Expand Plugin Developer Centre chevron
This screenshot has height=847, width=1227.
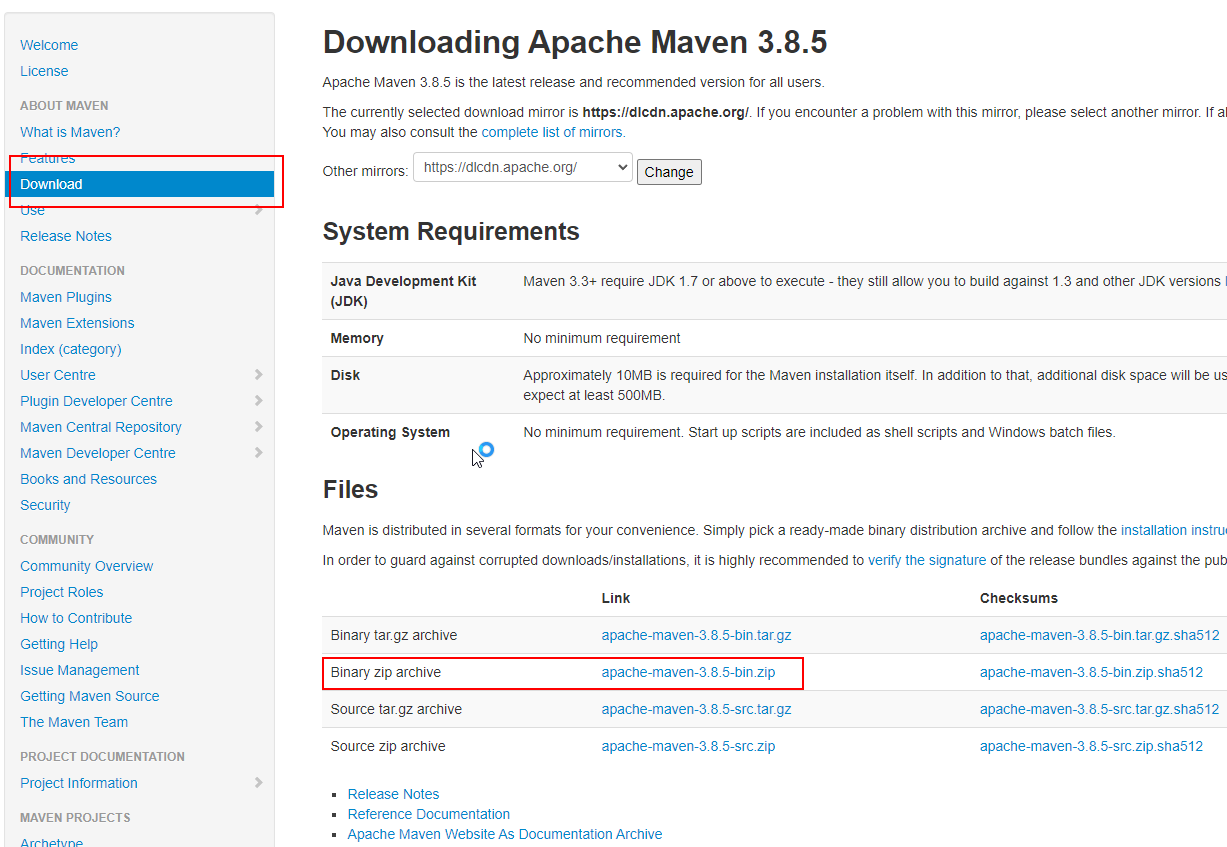click(x=258, y=401)
